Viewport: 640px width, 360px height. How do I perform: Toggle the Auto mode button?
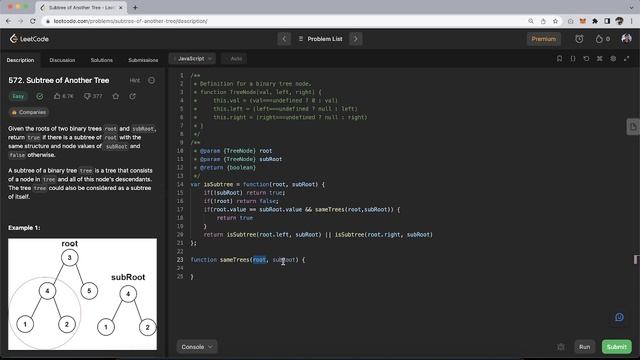coord(234,59)
